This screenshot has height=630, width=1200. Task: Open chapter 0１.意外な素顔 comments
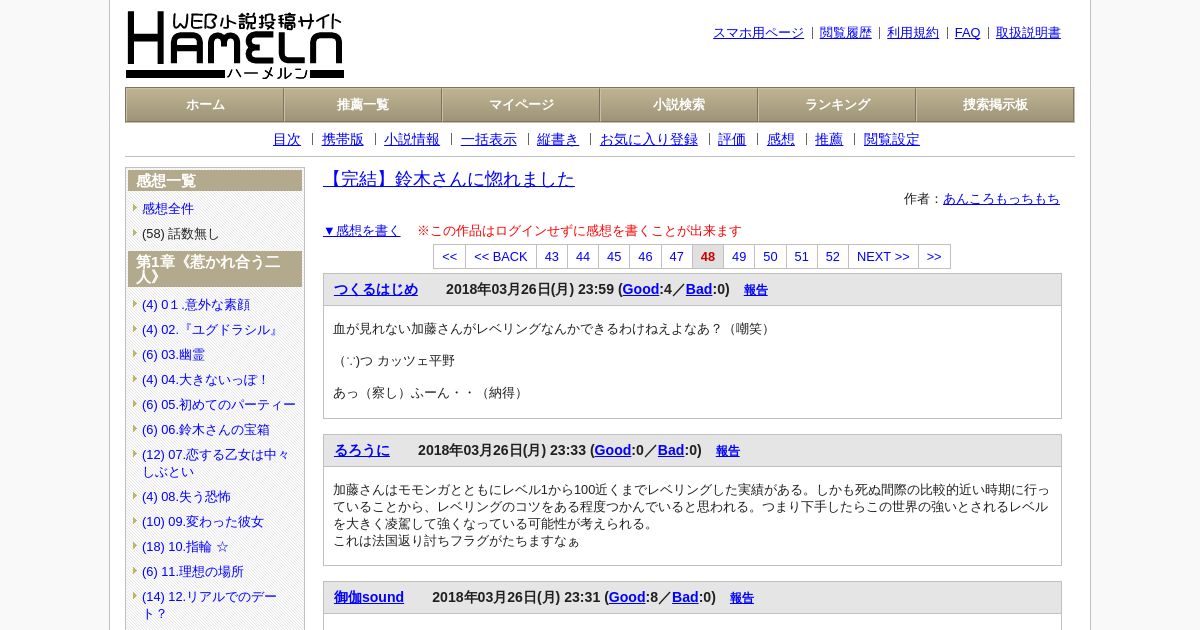point(196,305)
